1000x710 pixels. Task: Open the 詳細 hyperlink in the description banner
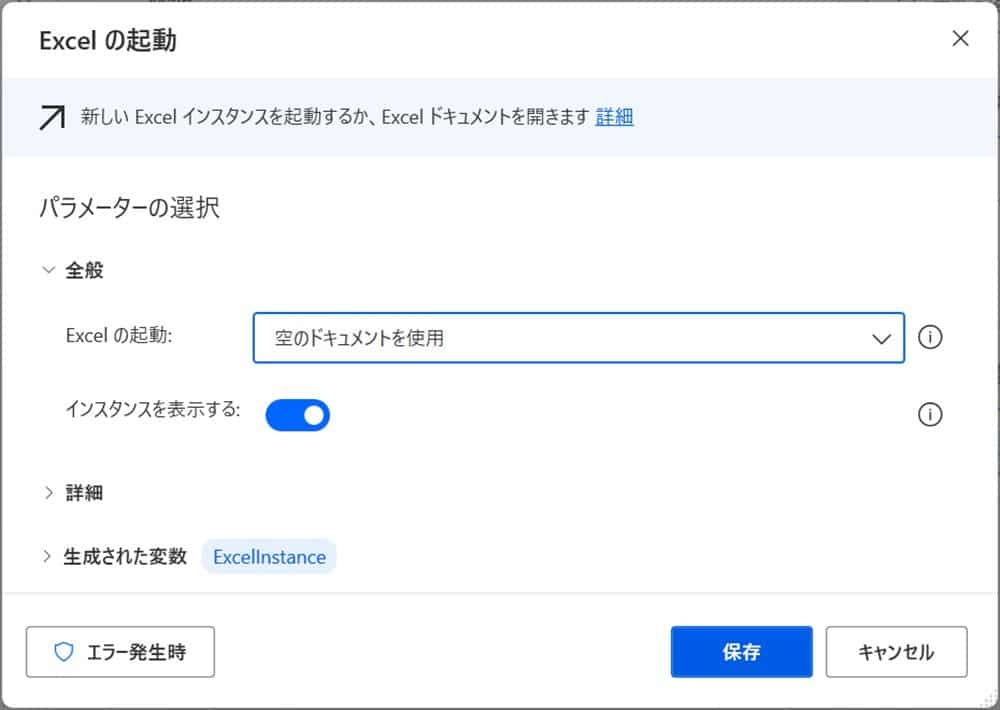point(614,118)
